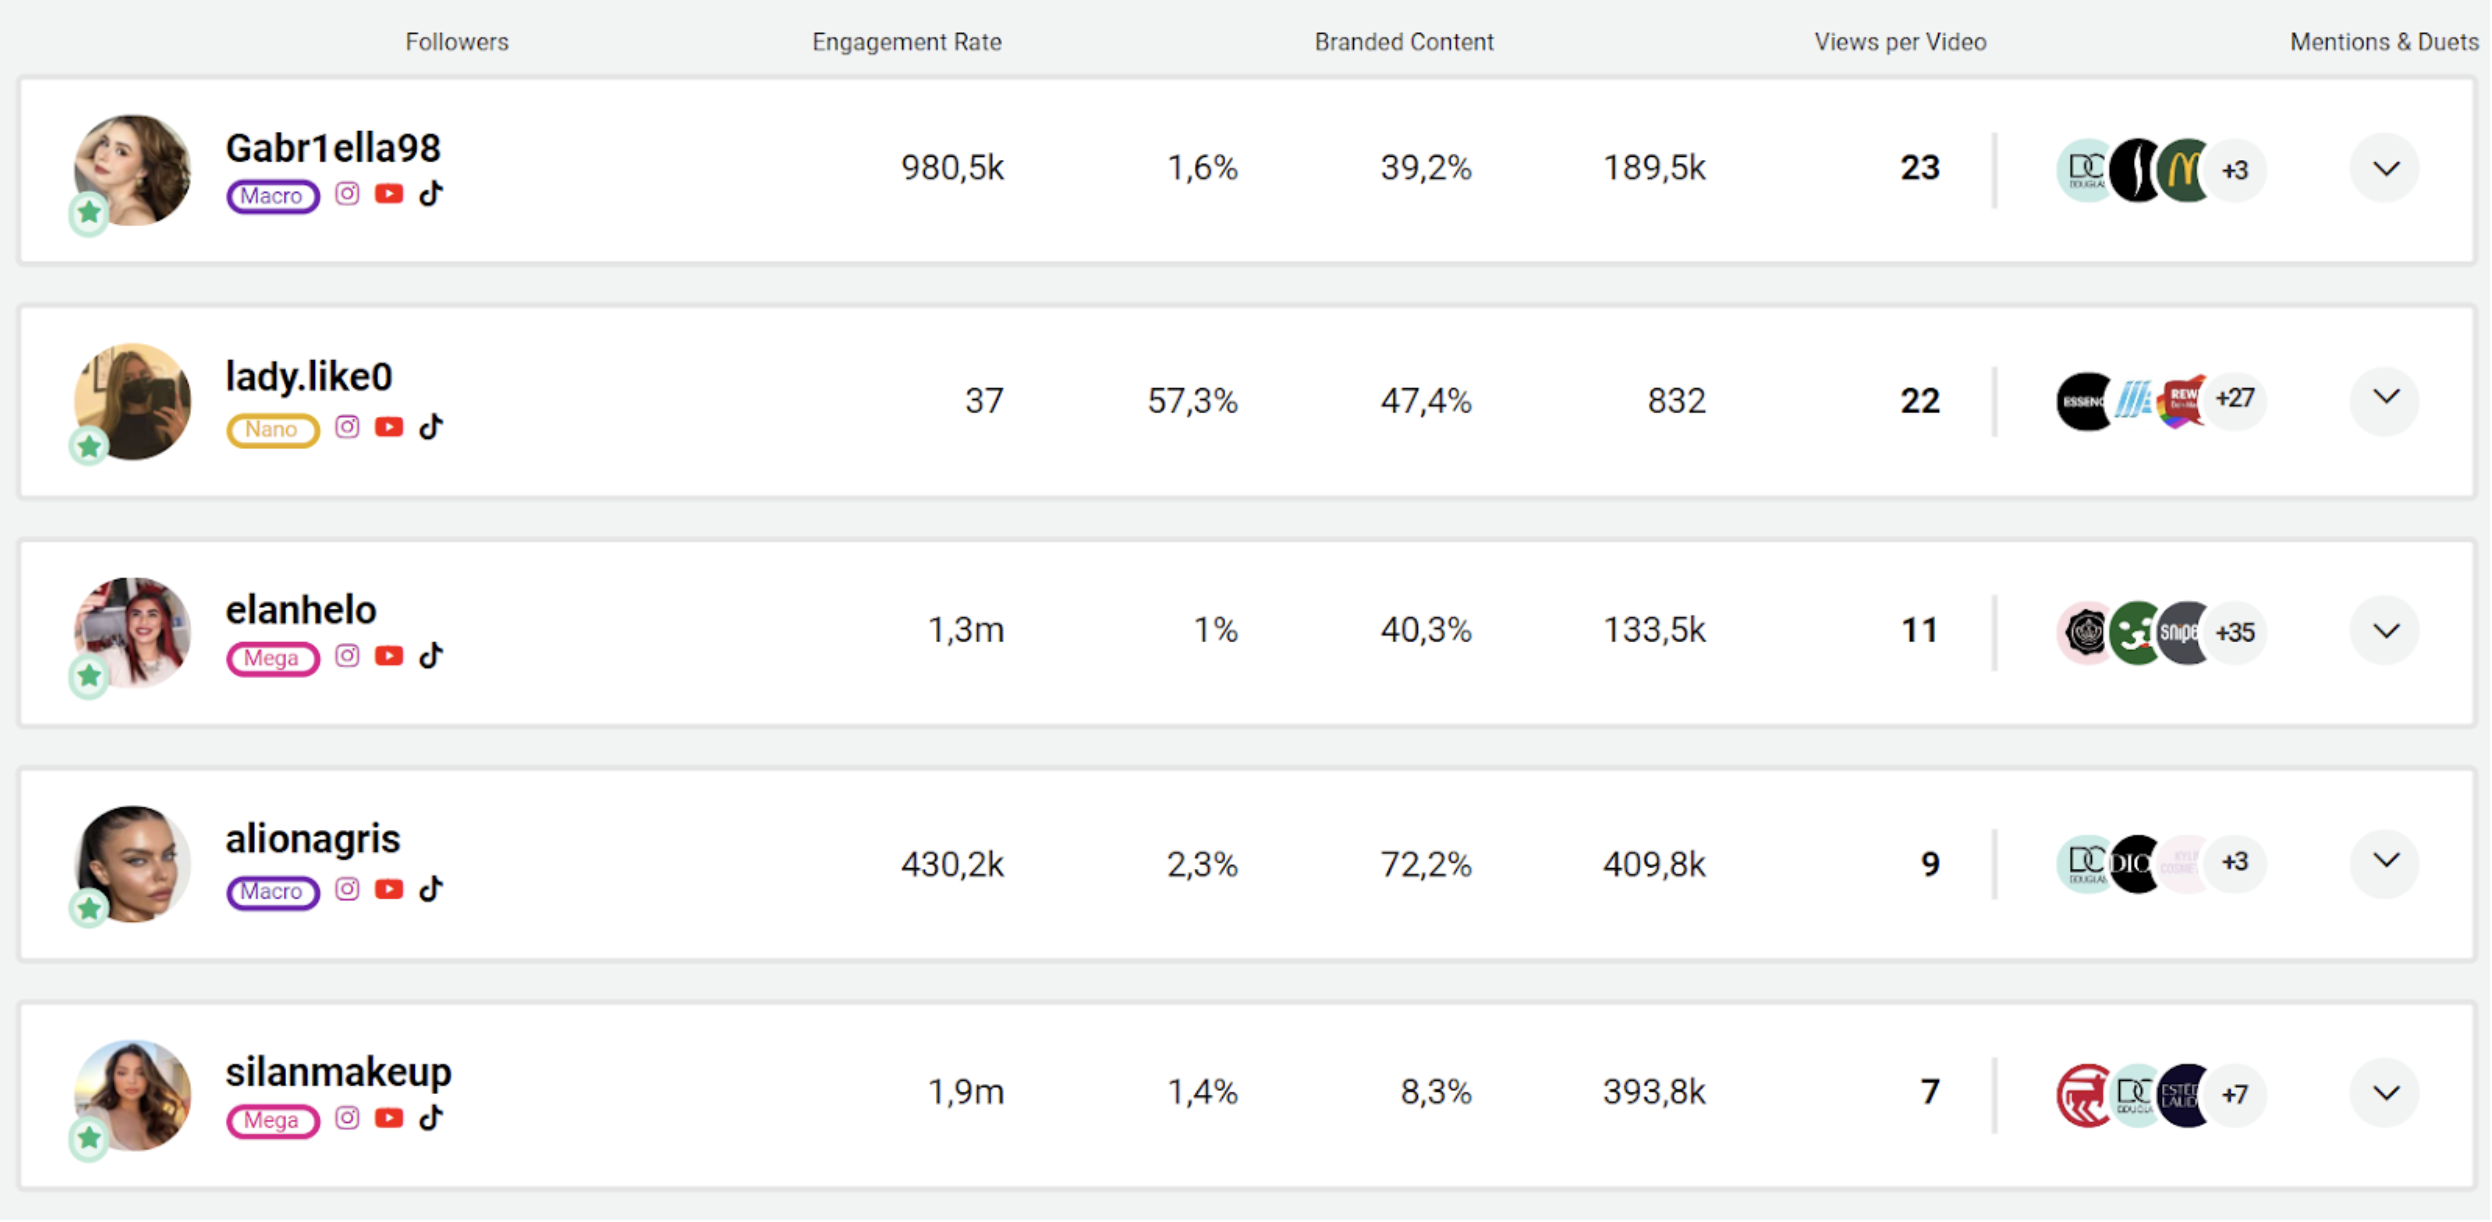Screen dimensions: 2492x1222
Task: Sort by the Followers column header
Action: point(457,42)
